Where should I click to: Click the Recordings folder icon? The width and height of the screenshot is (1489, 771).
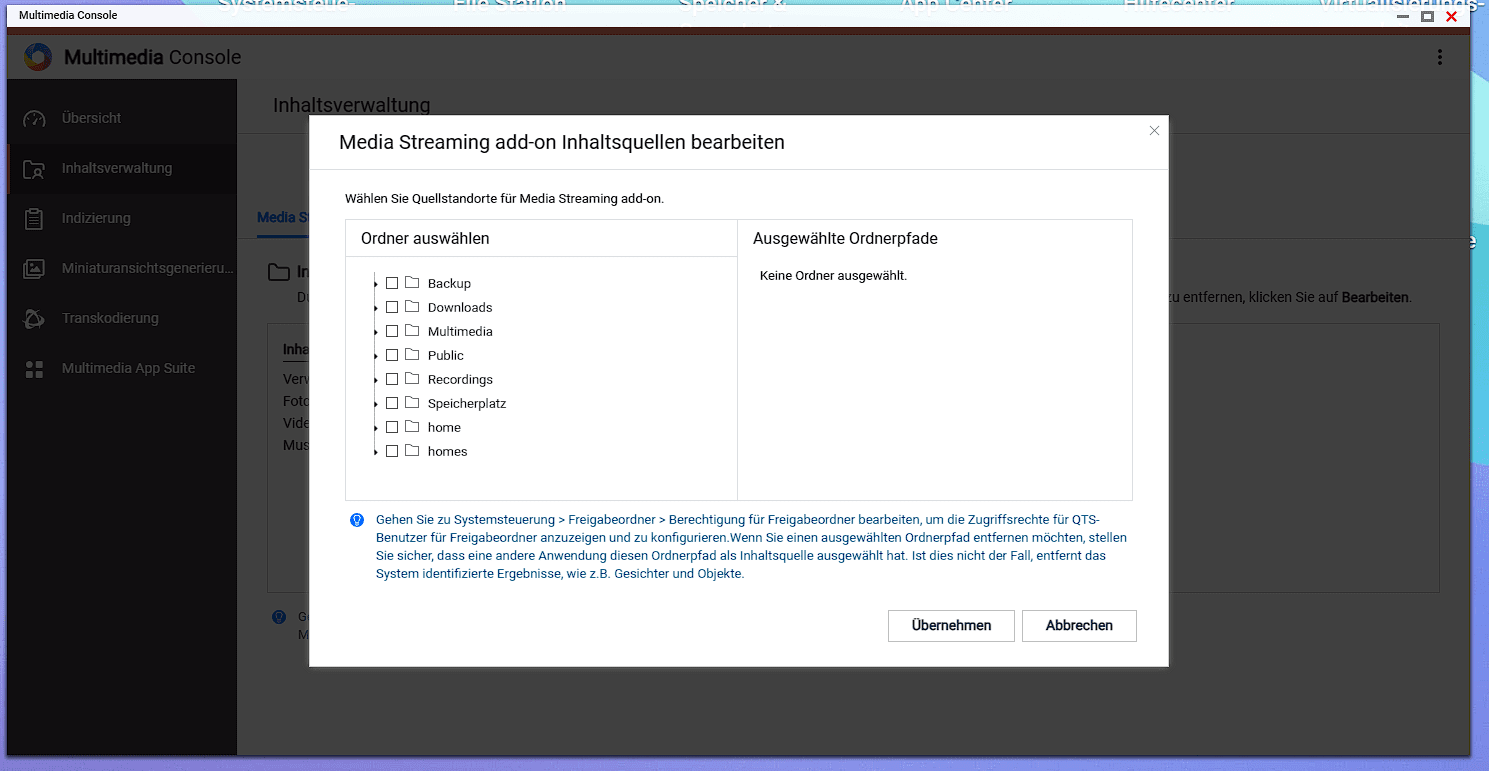pyautogui.click(x=412, y=378)
